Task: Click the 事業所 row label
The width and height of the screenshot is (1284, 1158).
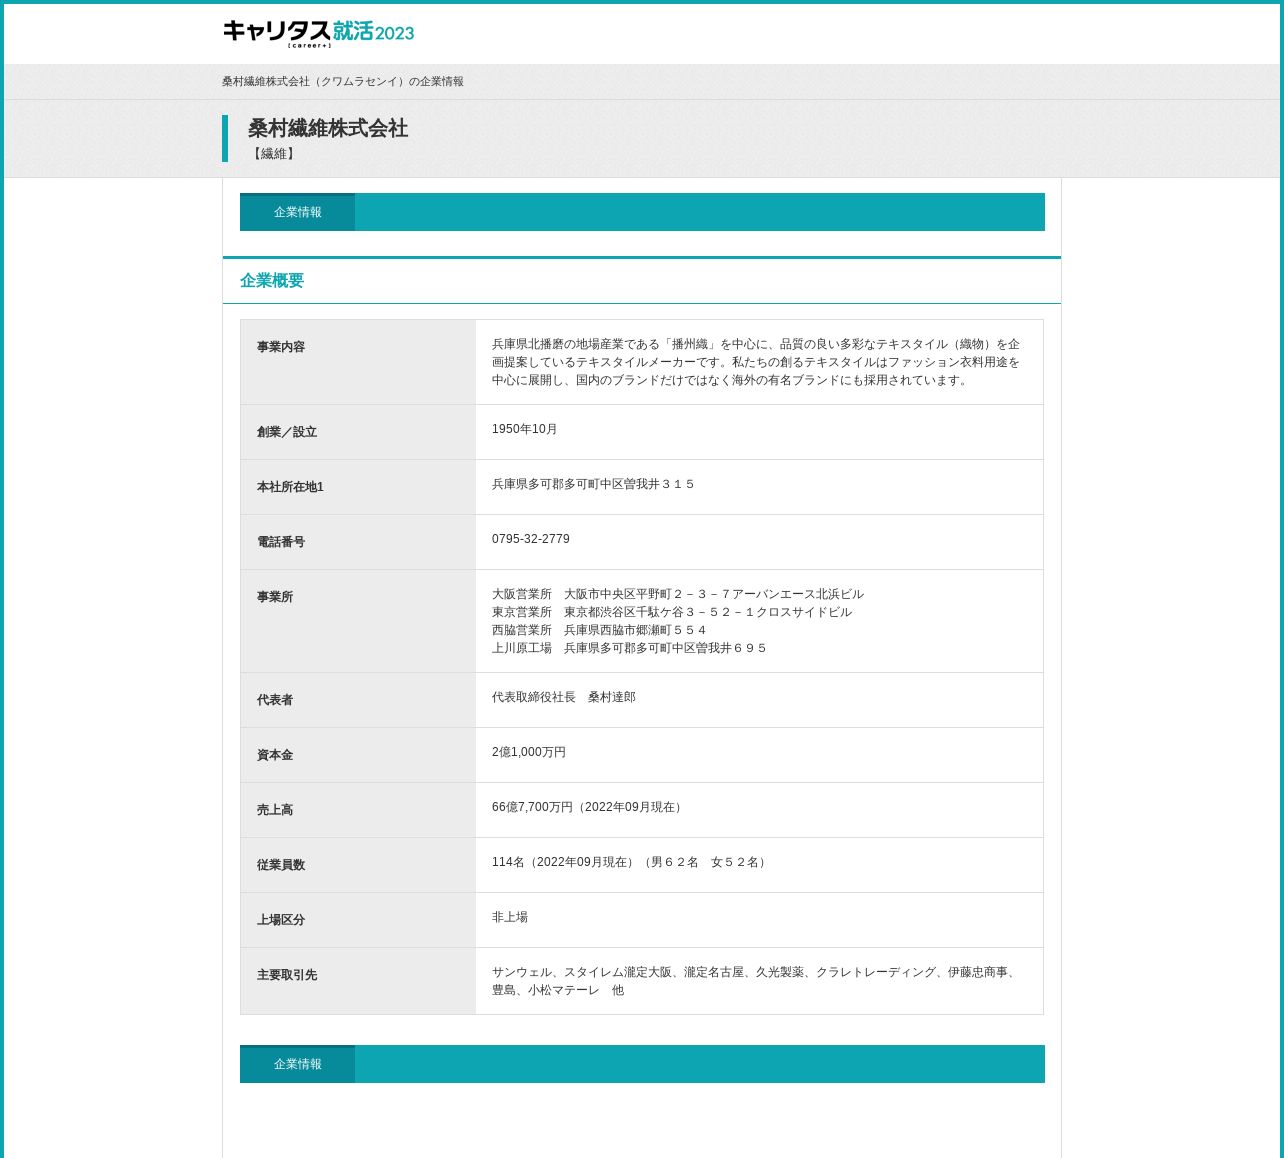Action: click(x=275, y=597)
